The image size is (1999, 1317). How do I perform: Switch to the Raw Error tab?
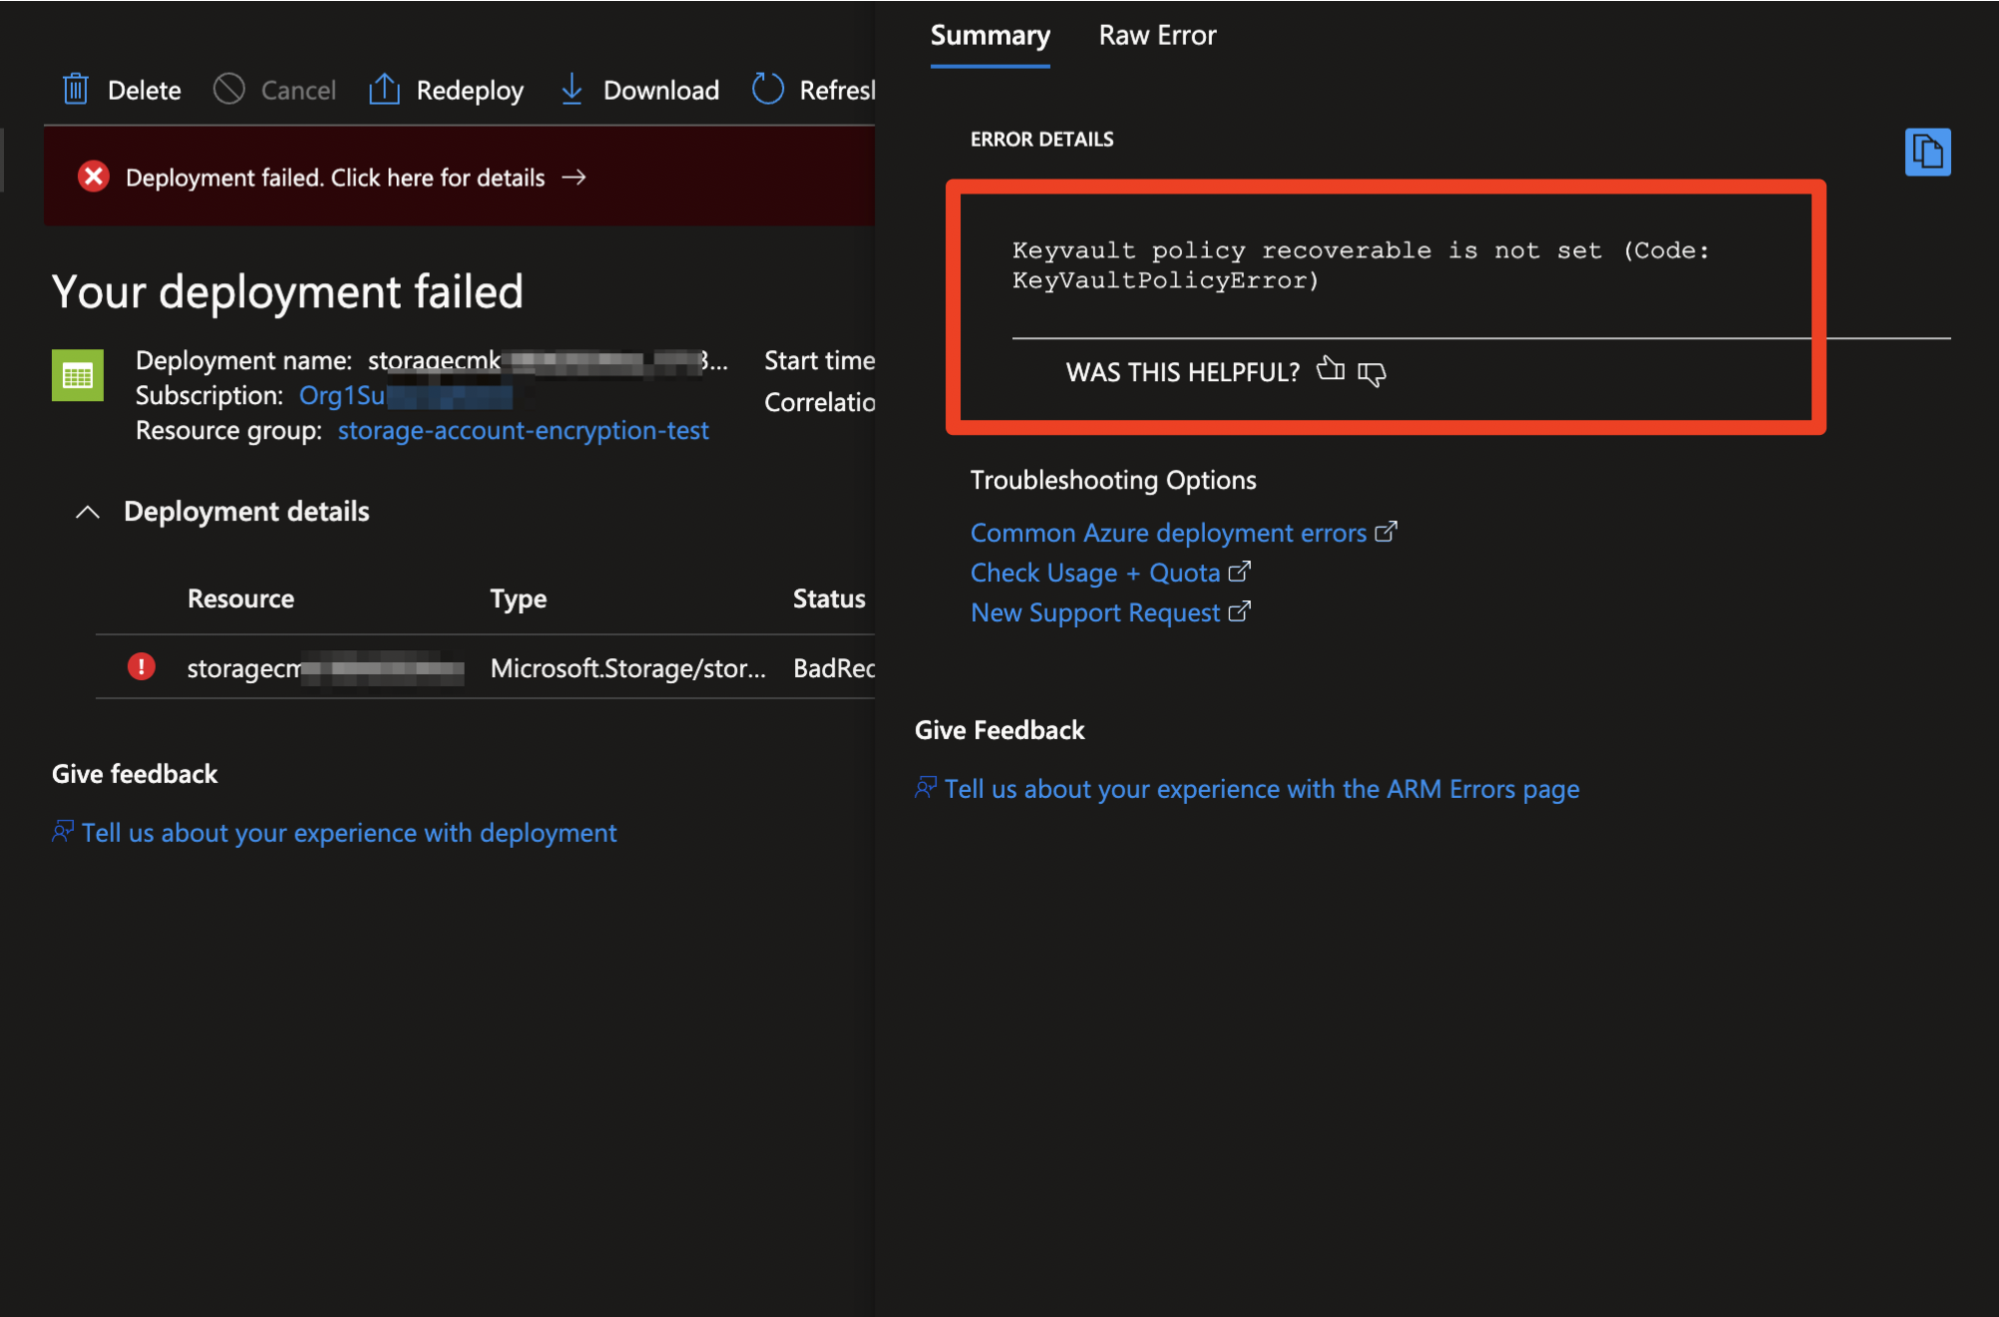click(x=1156, y=35)
